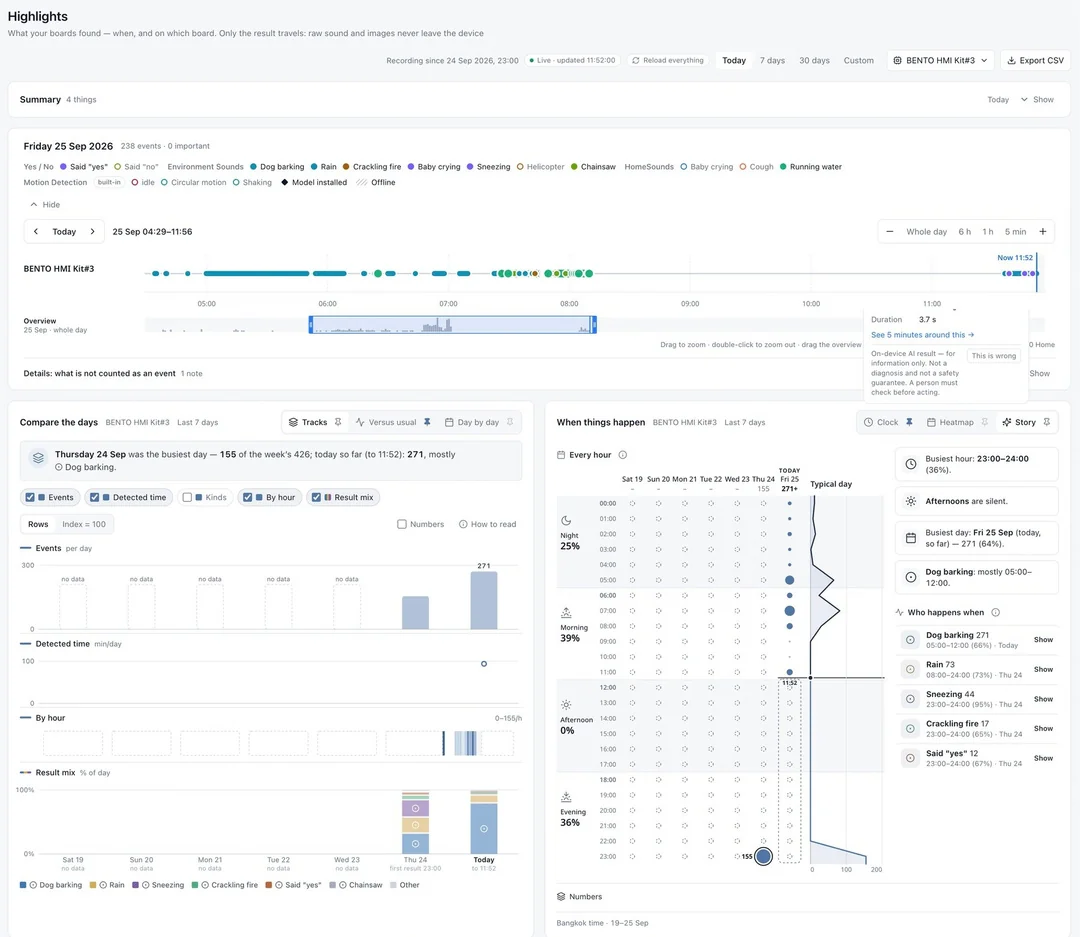The image size is (1080, 937).
Task: Go to the next day with right chevron
Action: (92, 231)
